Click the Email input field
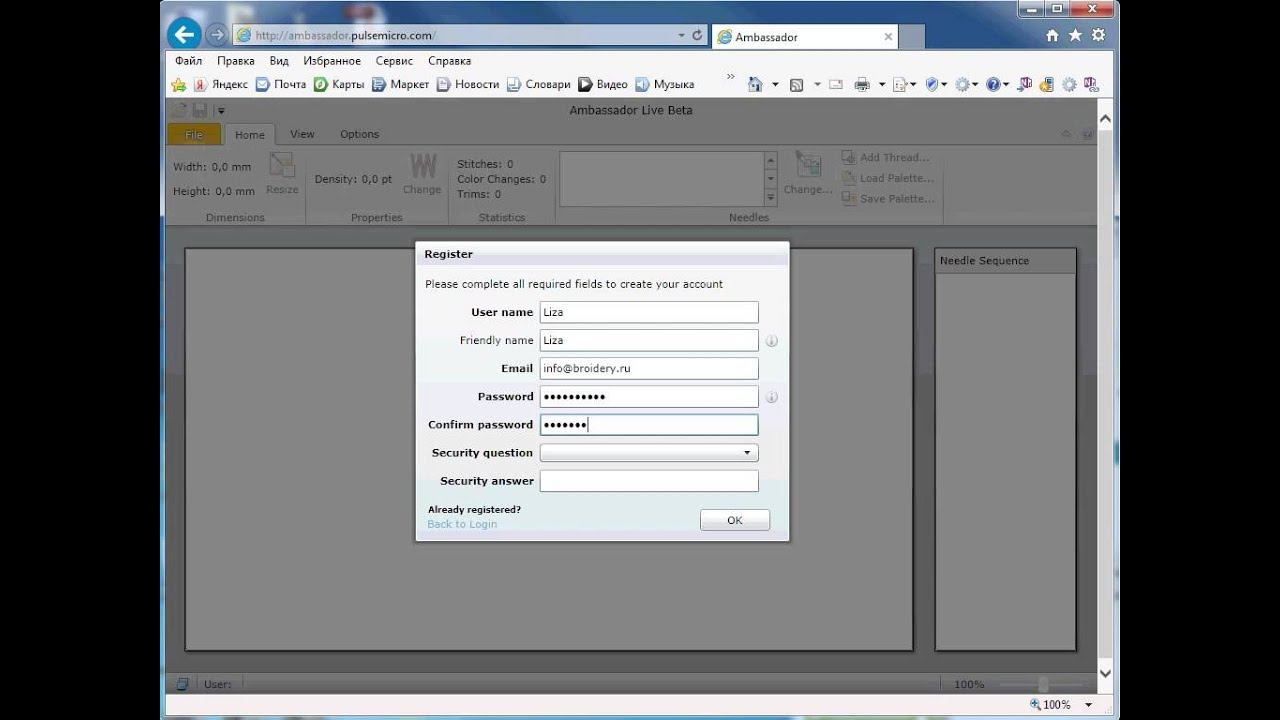This screenshot has width=1280, height=720. [649, 368]
